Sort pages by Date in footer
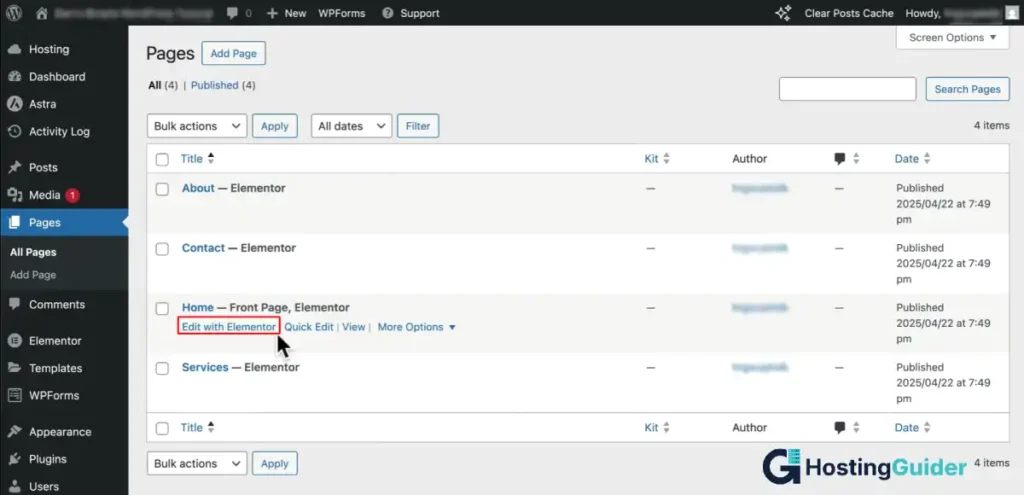The height and width of the screenshot is (495, 1024). click(912, 428)
